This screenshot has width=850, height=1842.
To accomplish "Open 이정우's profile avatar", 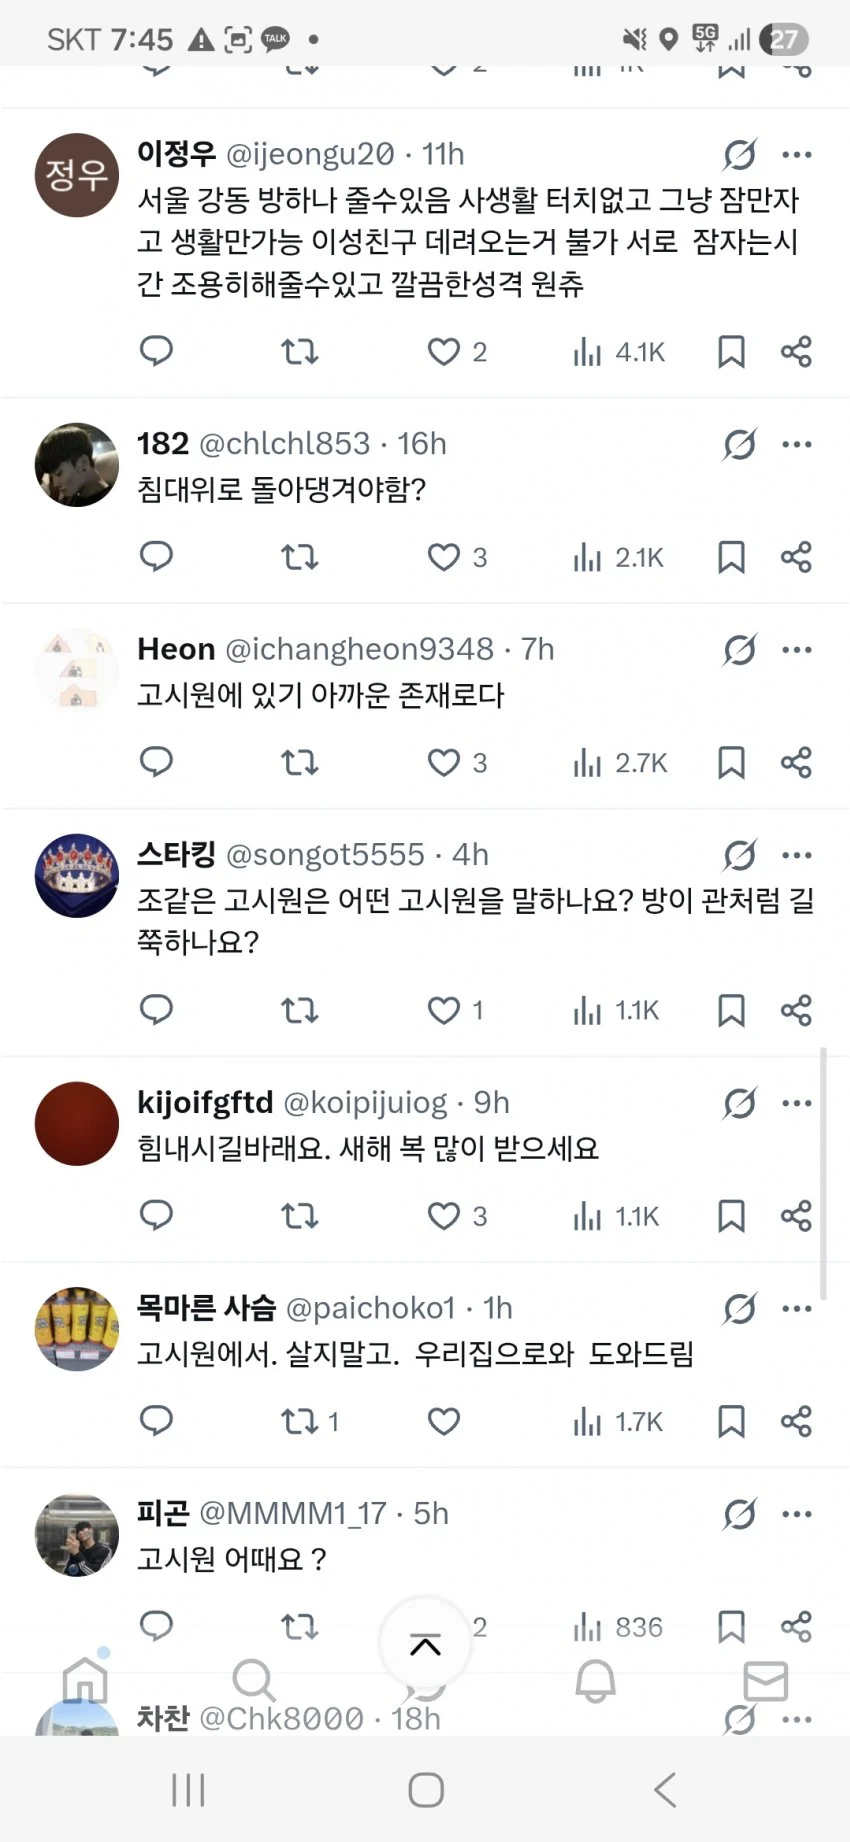I will [77, 175].
